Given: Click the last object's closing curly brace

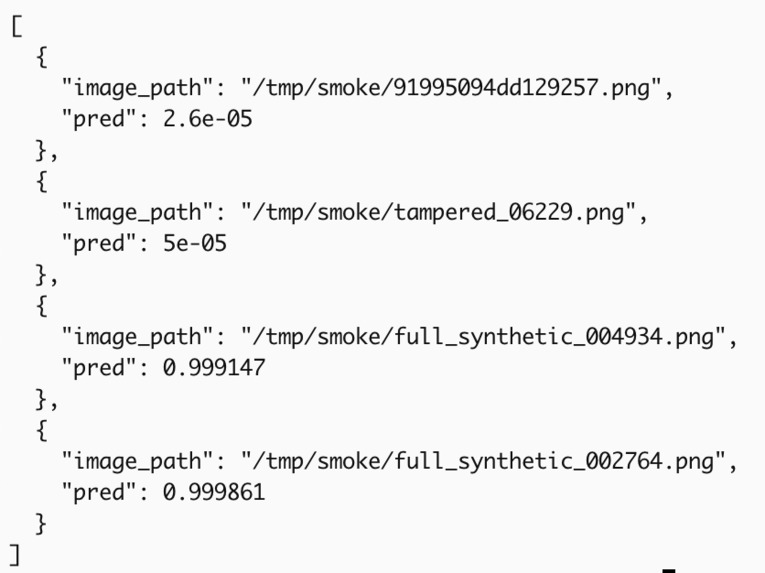Looking at the screenshot, I should point(41,524).
